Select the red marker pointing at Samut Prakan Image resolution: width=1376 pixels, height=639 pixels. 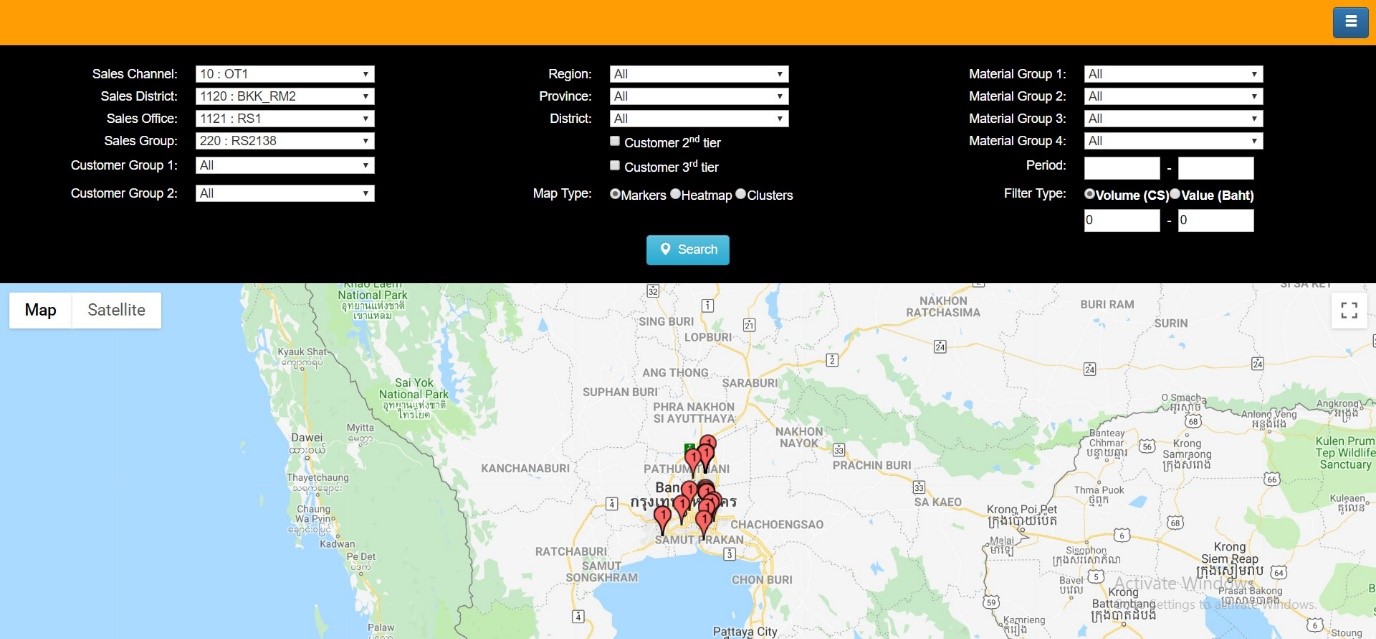pyautogui.click(x=703, y=525)
